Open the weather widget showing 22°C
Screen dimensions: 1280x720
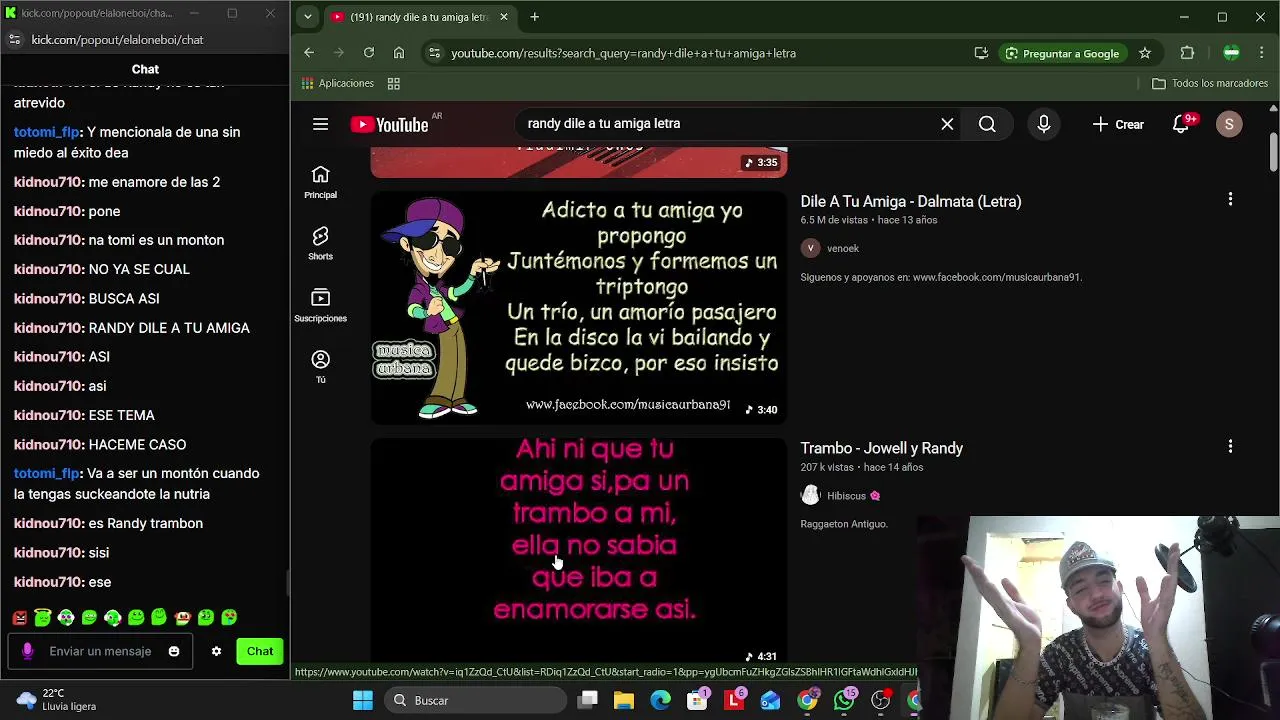(x=57, y=700)
